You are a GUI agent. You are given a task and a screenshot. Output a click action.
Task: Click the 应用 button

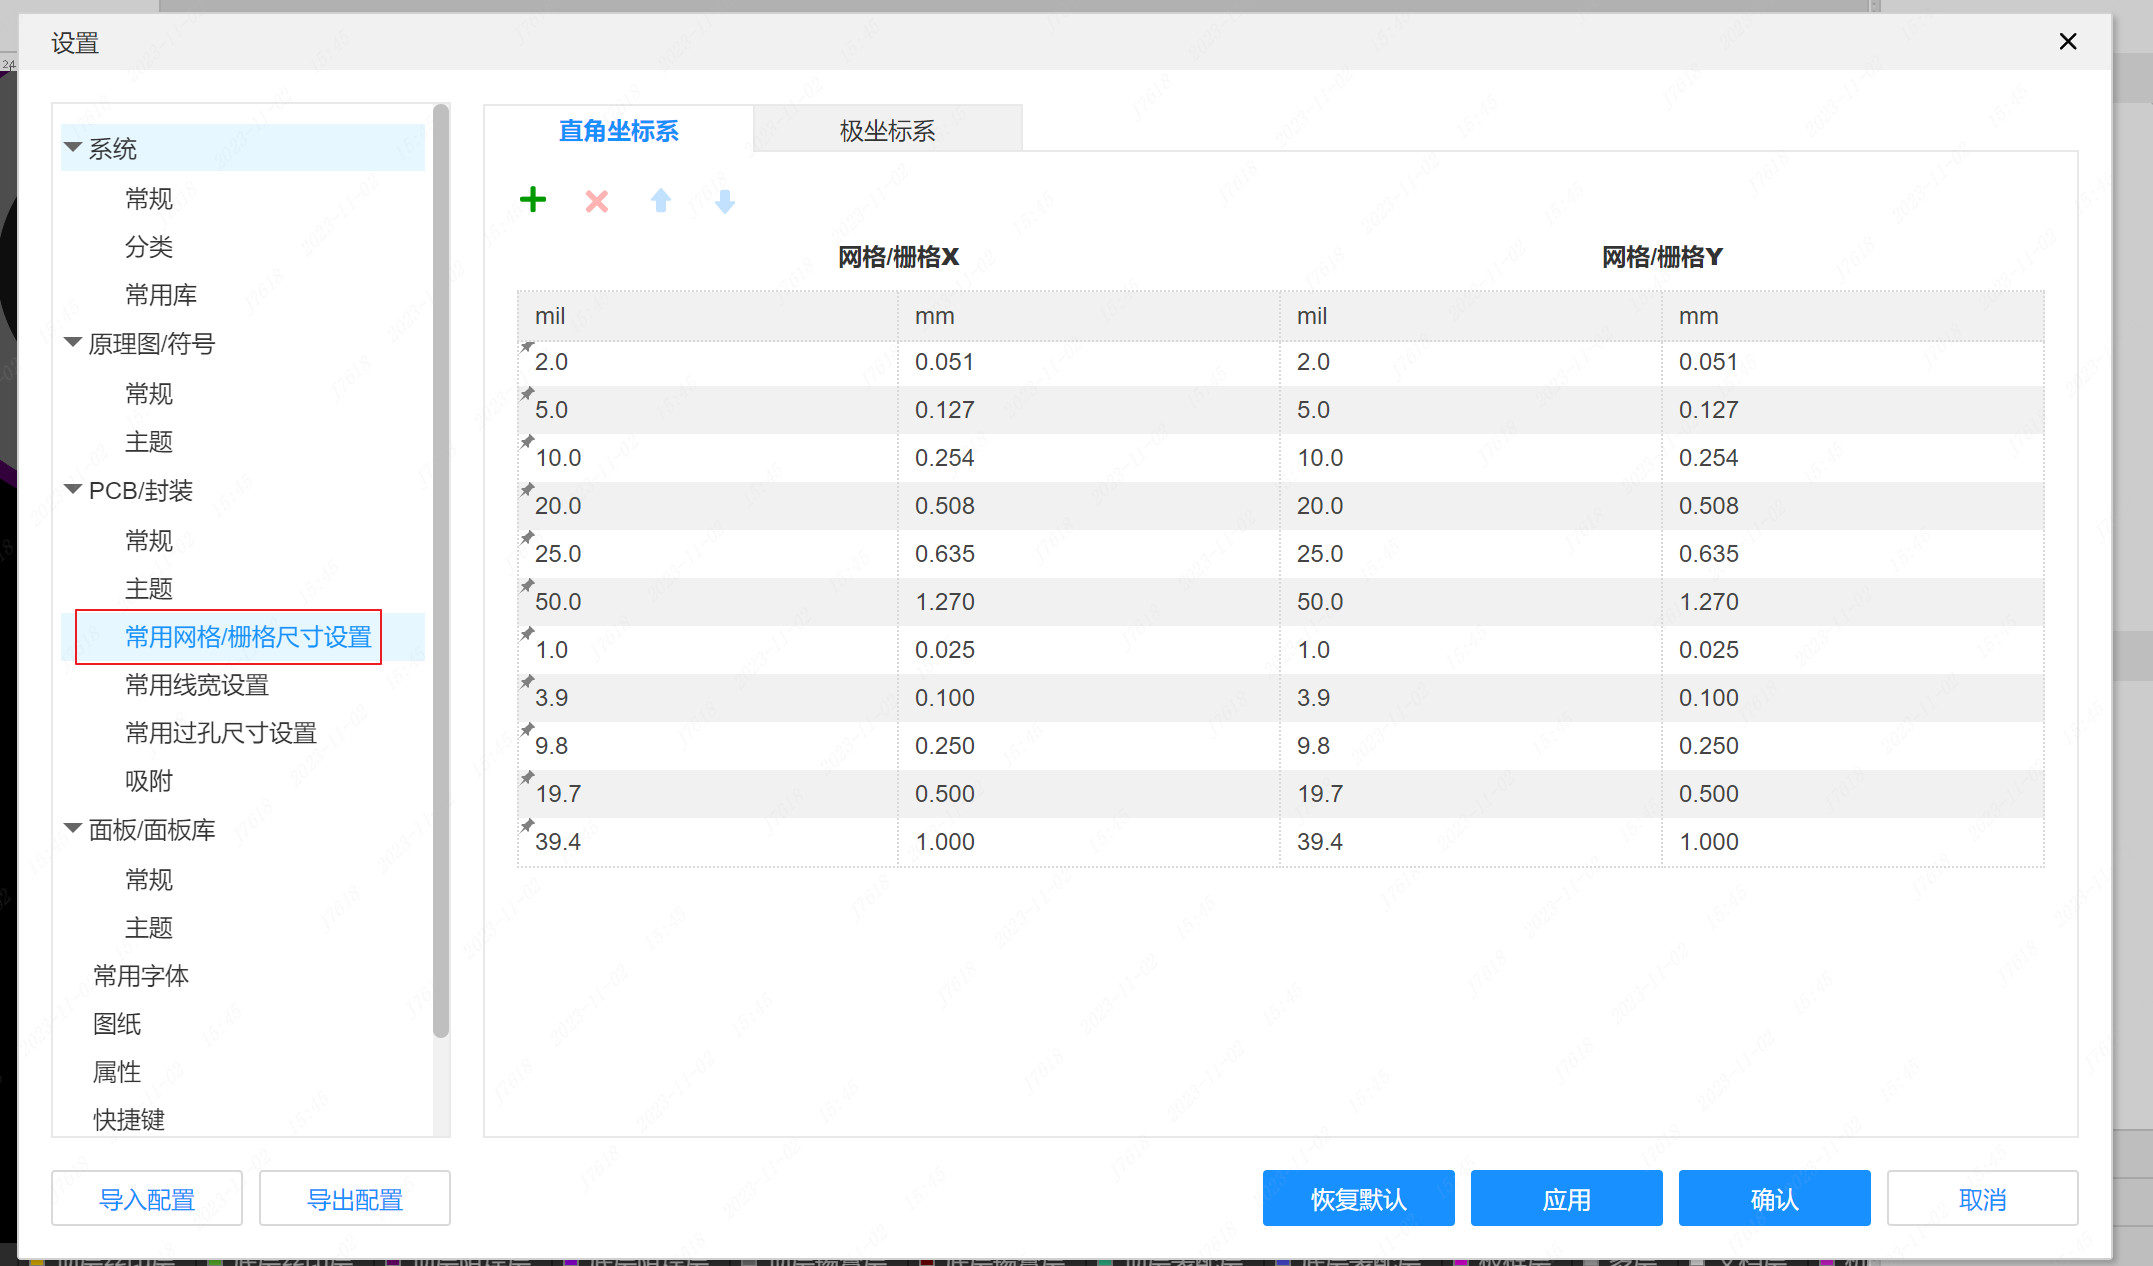pyautogui.click(x=1567, y=1199)
